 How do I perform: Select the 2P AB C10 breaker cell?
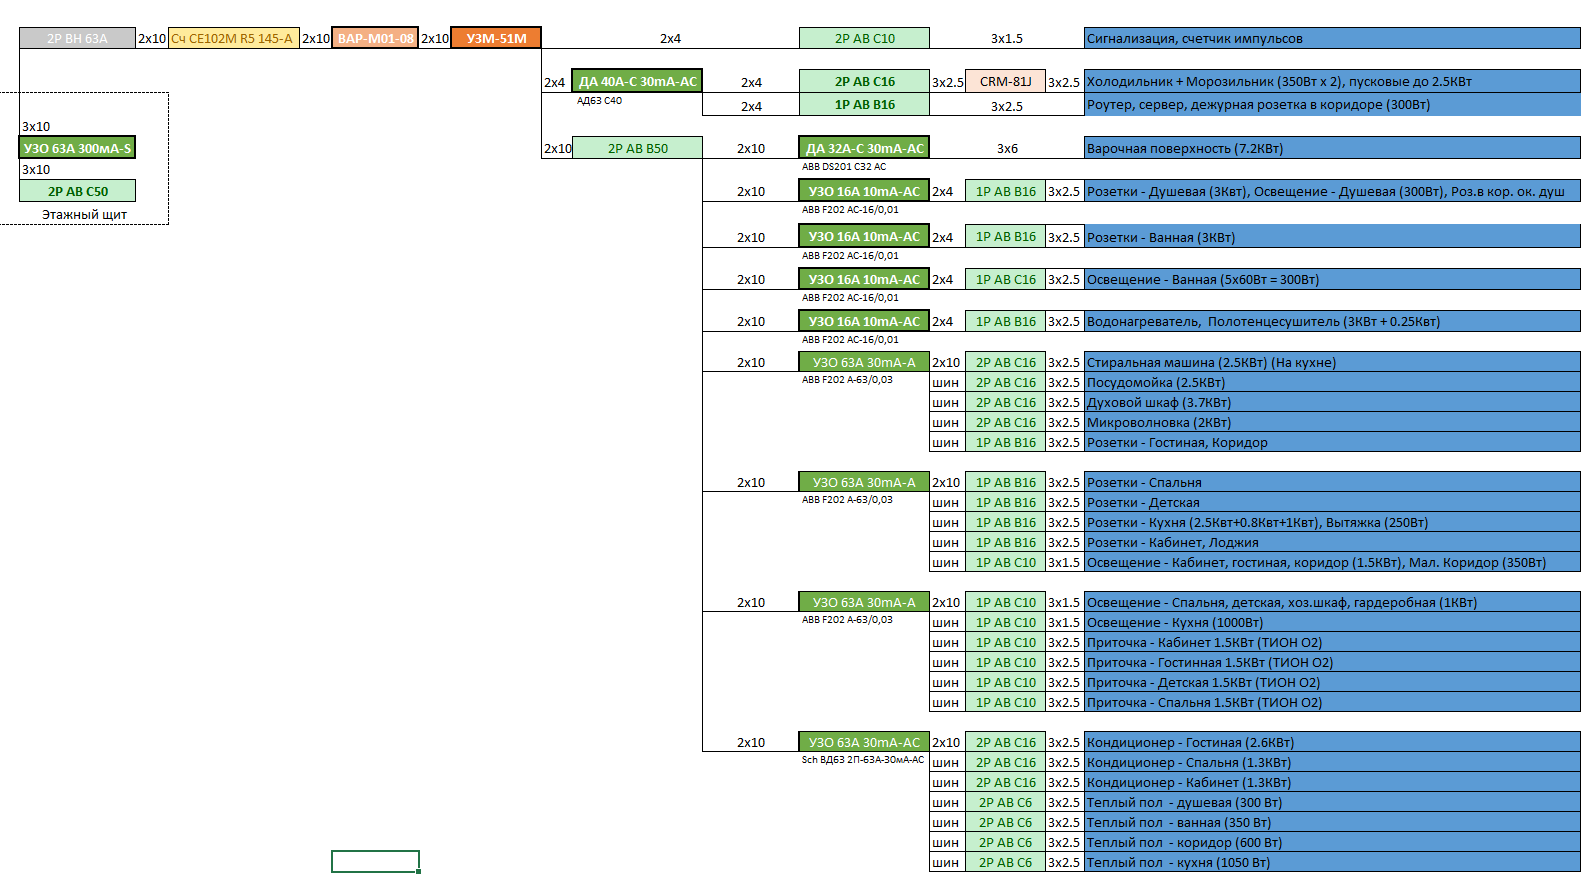(864, 38)
